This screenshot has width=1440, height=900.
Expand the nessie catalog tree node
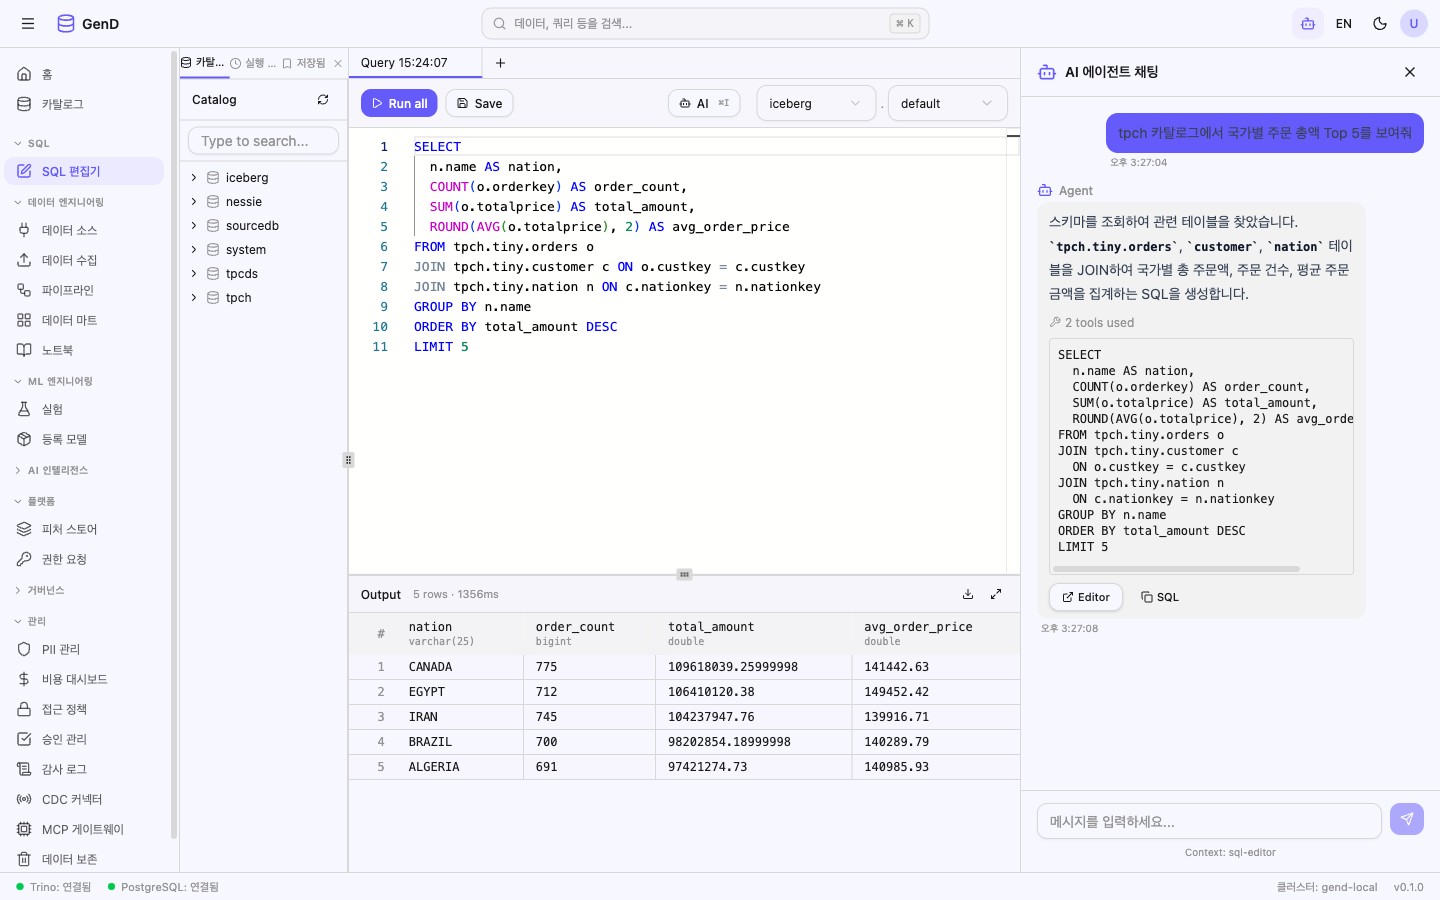tap(194, 202)
